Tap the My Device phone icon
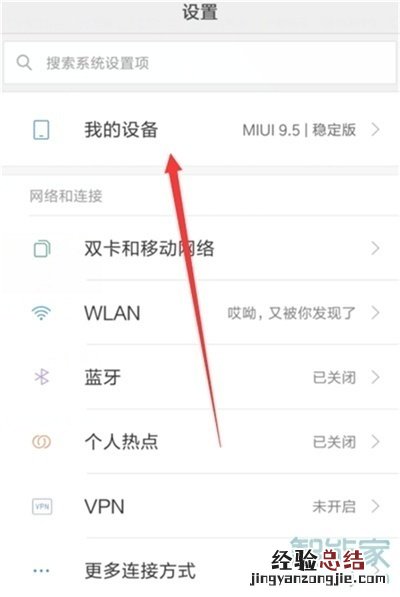Screen dimensions: 400x597 (x=41, y=130)
